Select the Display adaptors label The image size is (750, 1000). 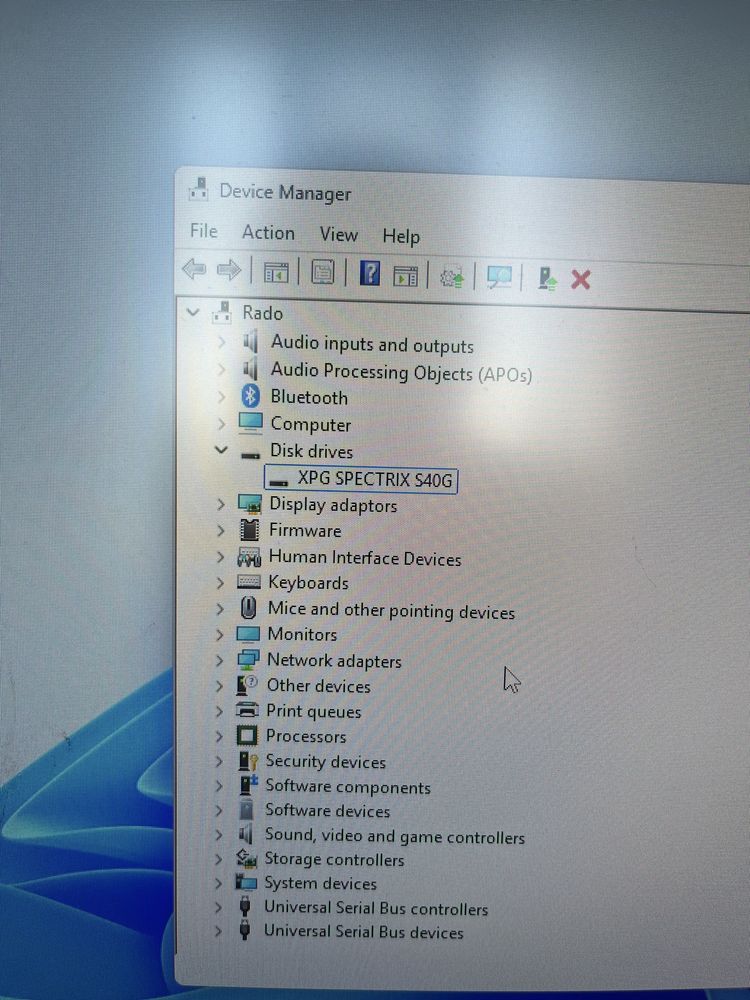pyautogui.click(x=333, y=505)
